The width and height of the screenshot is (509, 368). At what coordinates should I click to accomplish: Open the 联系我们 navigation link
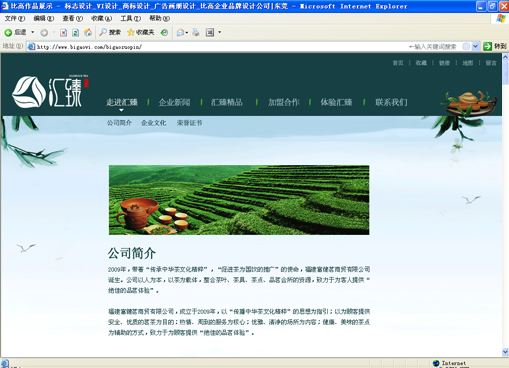[x=391, y=102]
